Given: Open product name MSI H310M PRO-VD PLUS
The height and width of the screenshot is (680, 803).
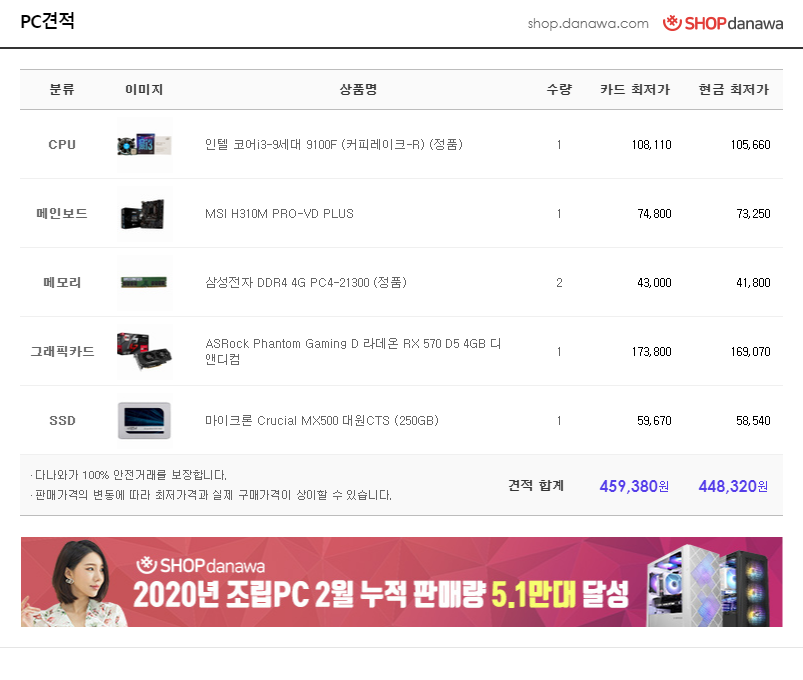Looking at the screenshot, I should pos(279,214).
